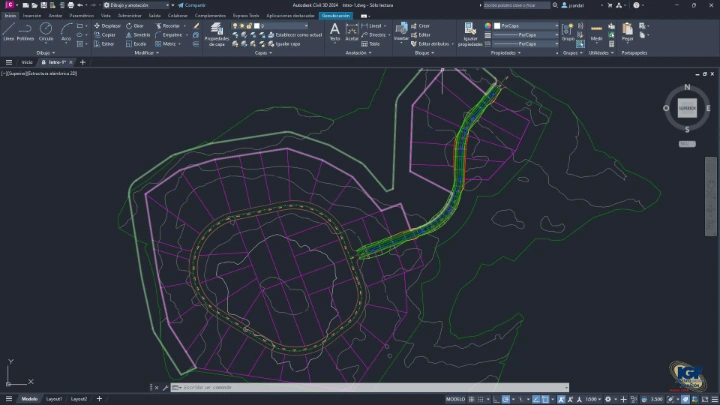Open the lineweight PorCapa dropdown

pos(526,35)
